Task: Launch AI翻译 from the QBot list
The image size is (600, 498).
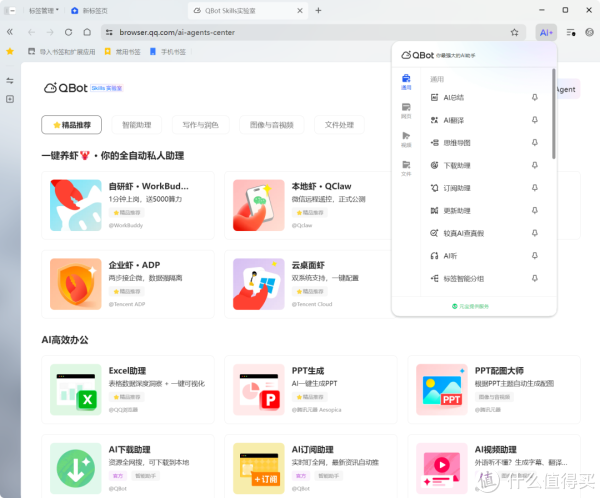Action: tap(453, 120)
